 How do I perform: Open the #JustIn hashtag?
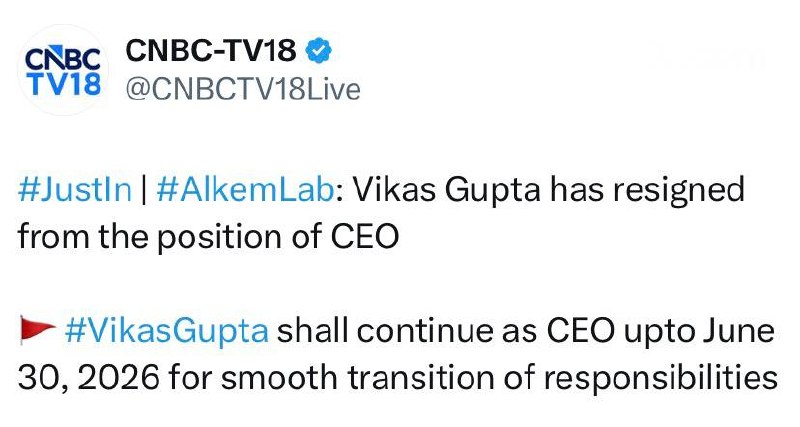pos(74,190)
